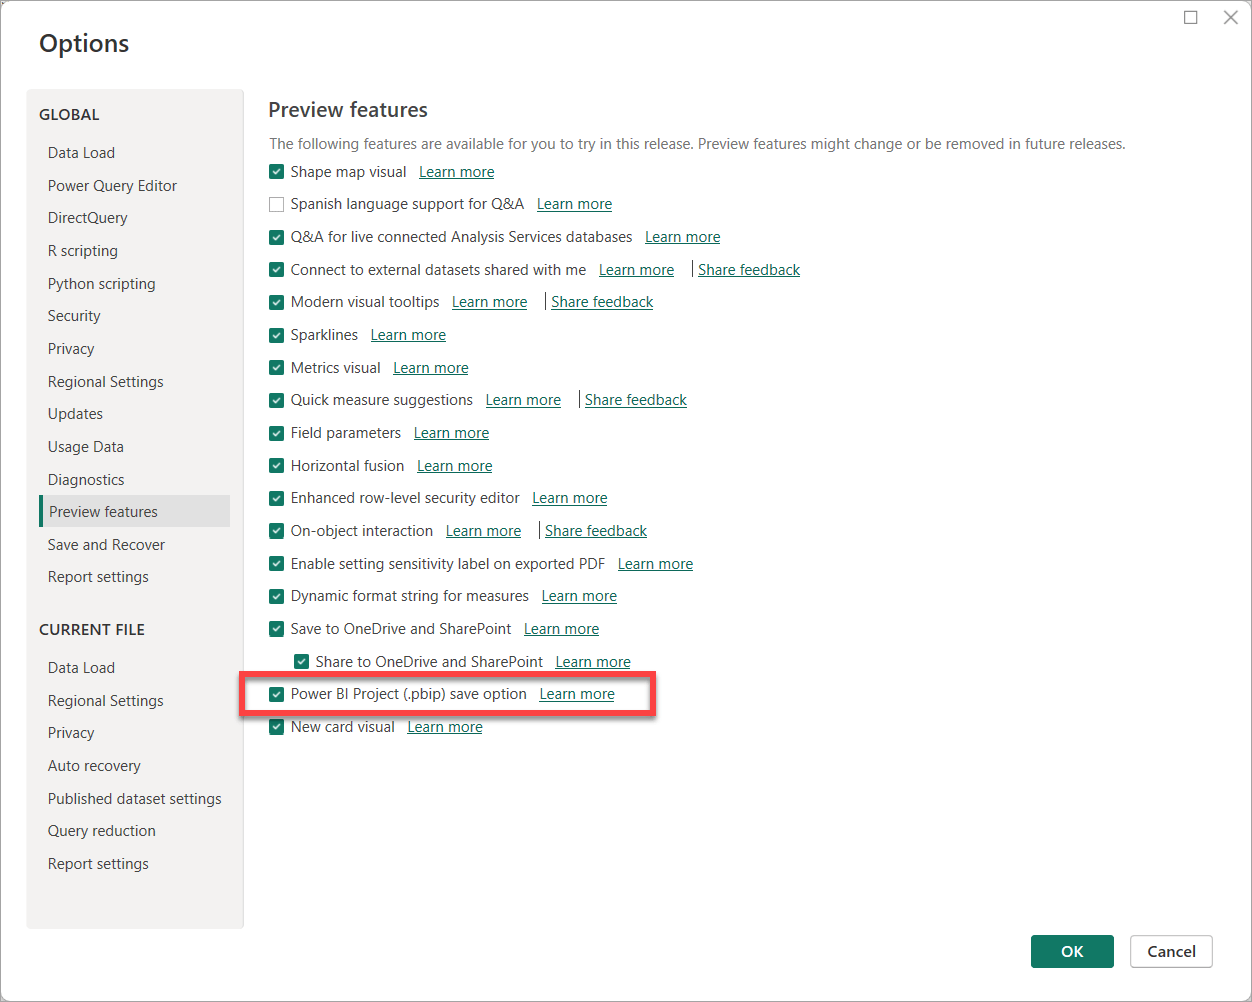Image resolution: width=1252 pixels, height=1002 pixels.
Task: Select Power Query Editor in sidebar
Action: click(x=112, y=186)
